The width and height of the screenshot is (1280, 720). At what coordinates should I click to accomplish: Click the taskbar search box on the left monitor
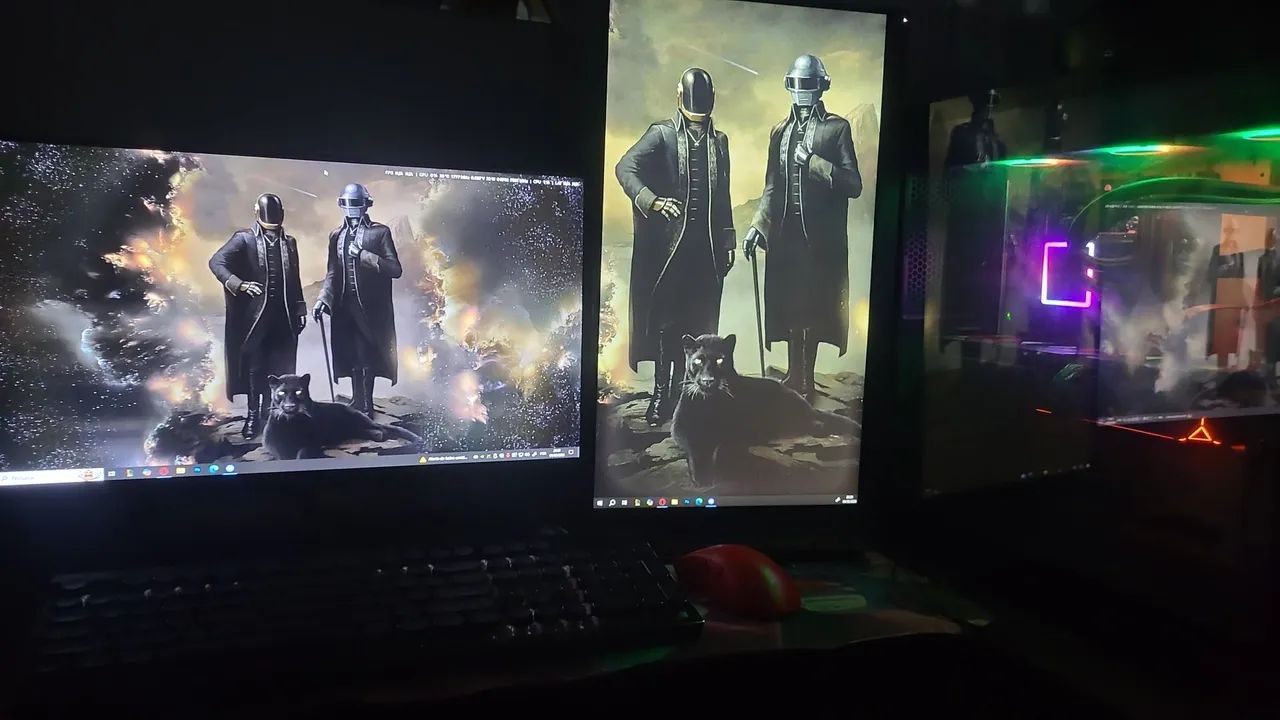click(x=51, y=478)
